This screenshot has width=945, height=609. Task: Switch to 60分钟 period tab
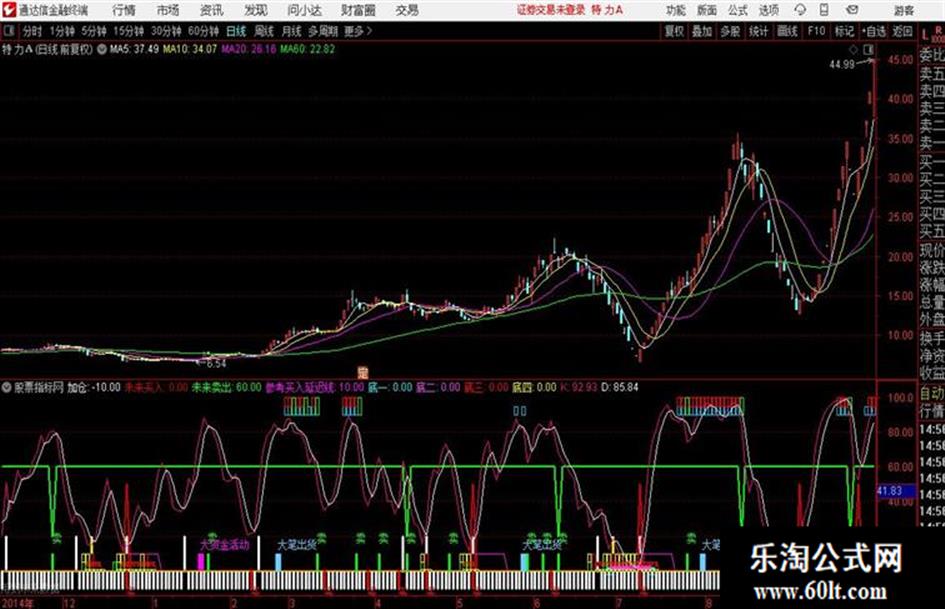coord(203,31)
